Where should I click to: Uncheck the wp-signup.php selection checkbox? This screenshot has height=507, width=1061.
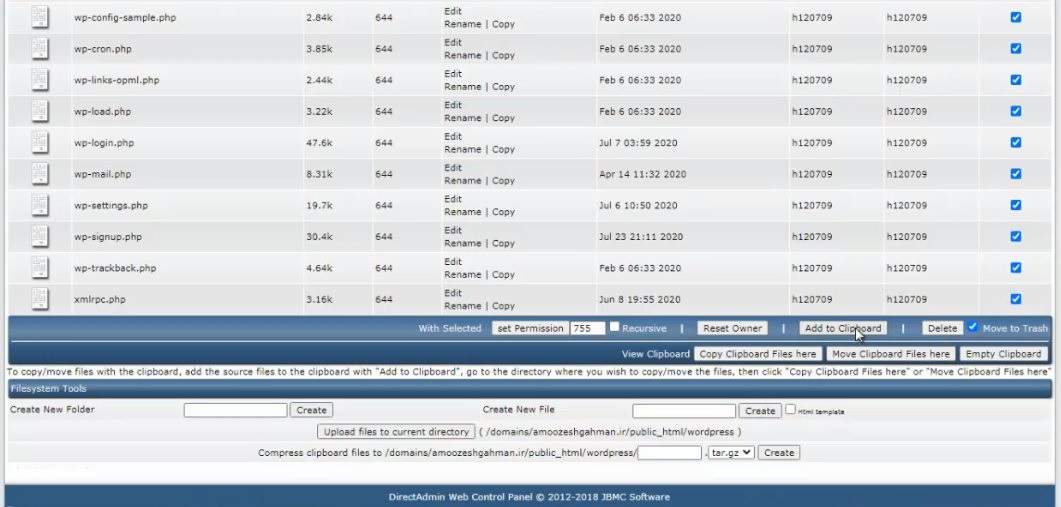1016,236
